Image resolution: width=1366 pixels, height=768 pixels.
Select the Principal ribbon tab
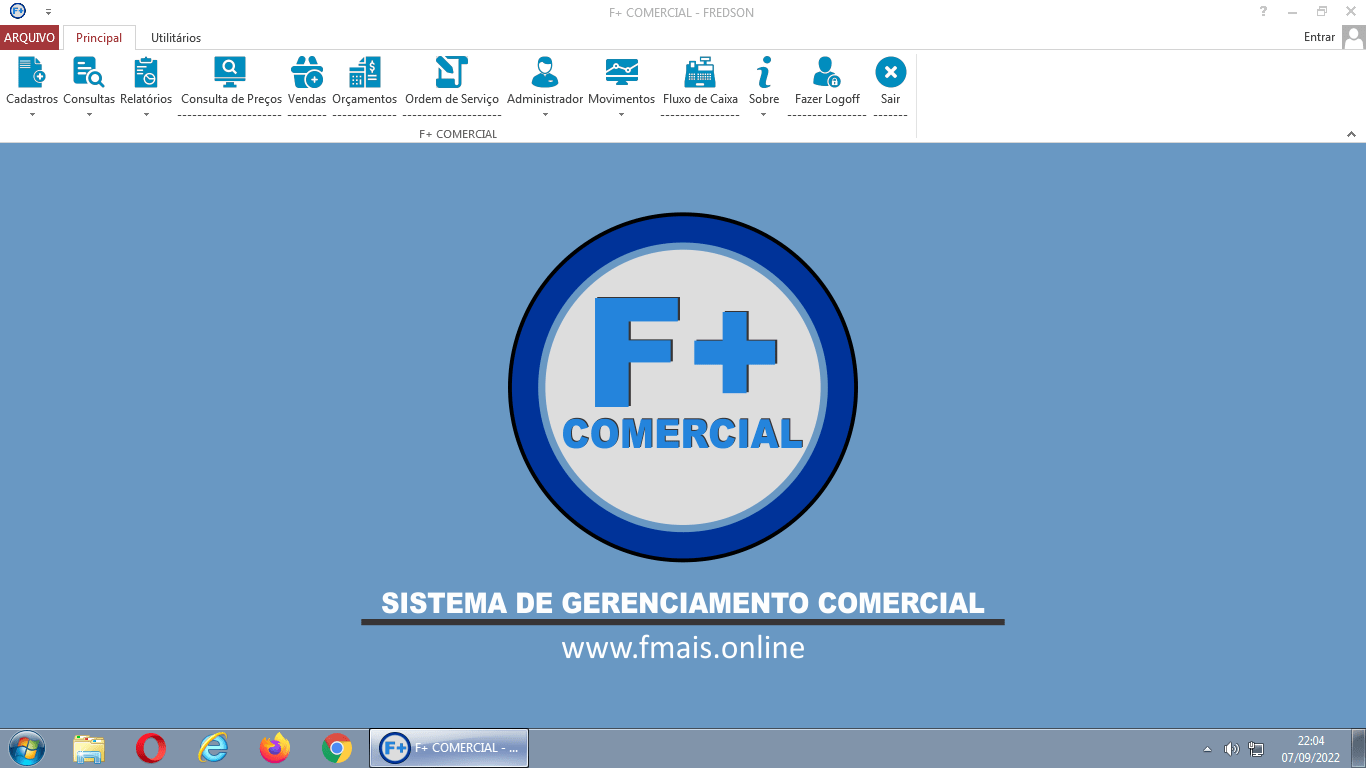tap(99, 38)
